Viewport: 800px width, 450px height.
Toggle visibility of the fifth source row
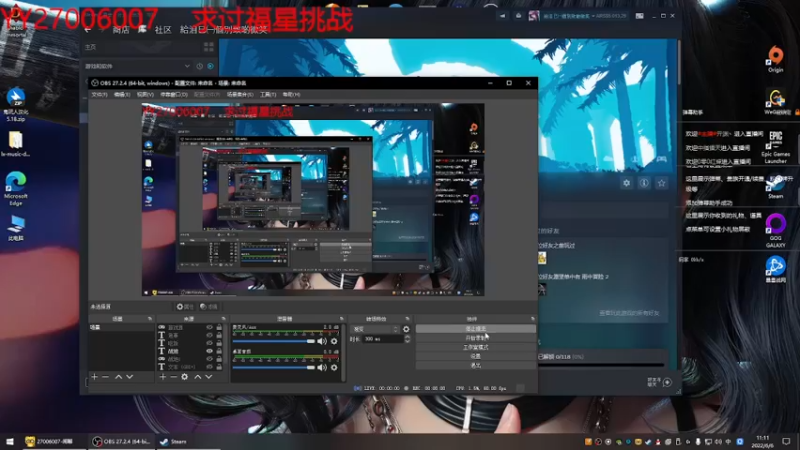(x=209, y=359)
